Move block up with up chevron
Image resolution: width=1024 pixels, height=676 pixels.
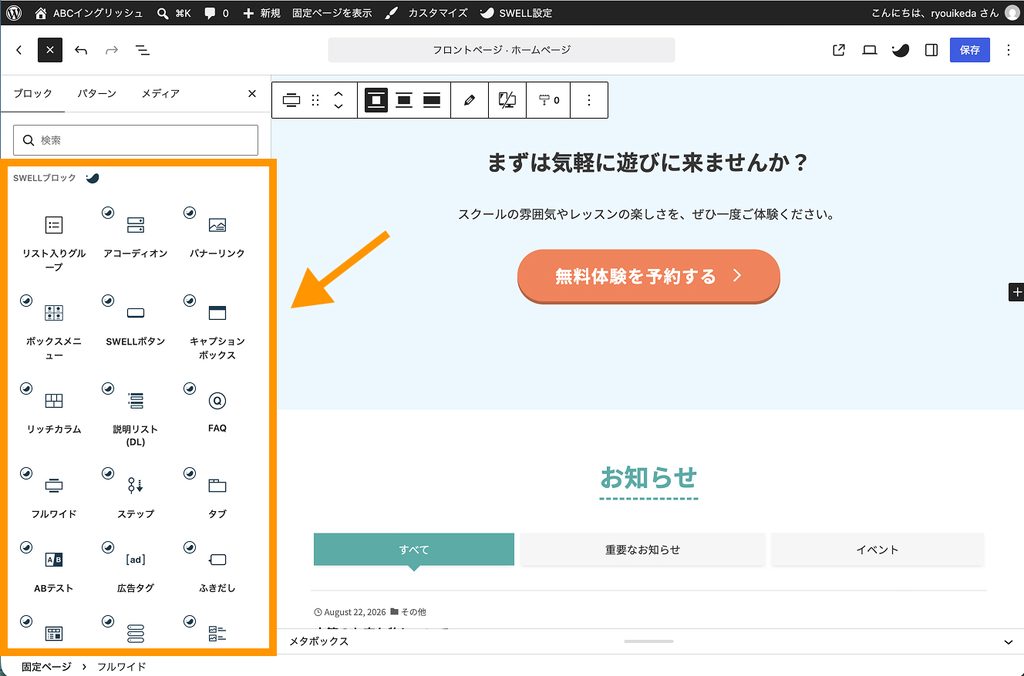[x=338, y=94]
